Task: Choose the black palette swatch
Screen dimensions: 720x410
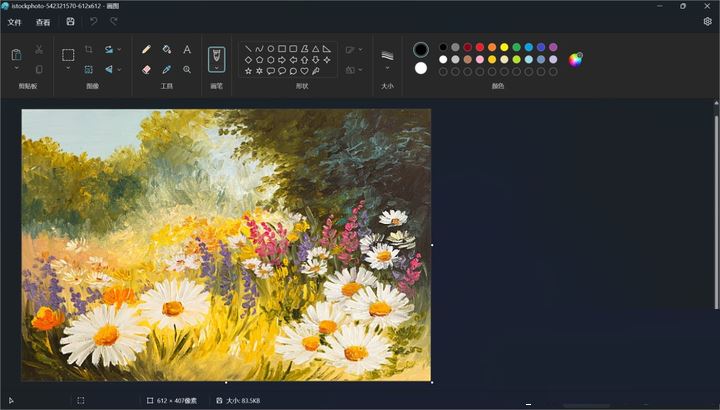Action: [443, 47]
